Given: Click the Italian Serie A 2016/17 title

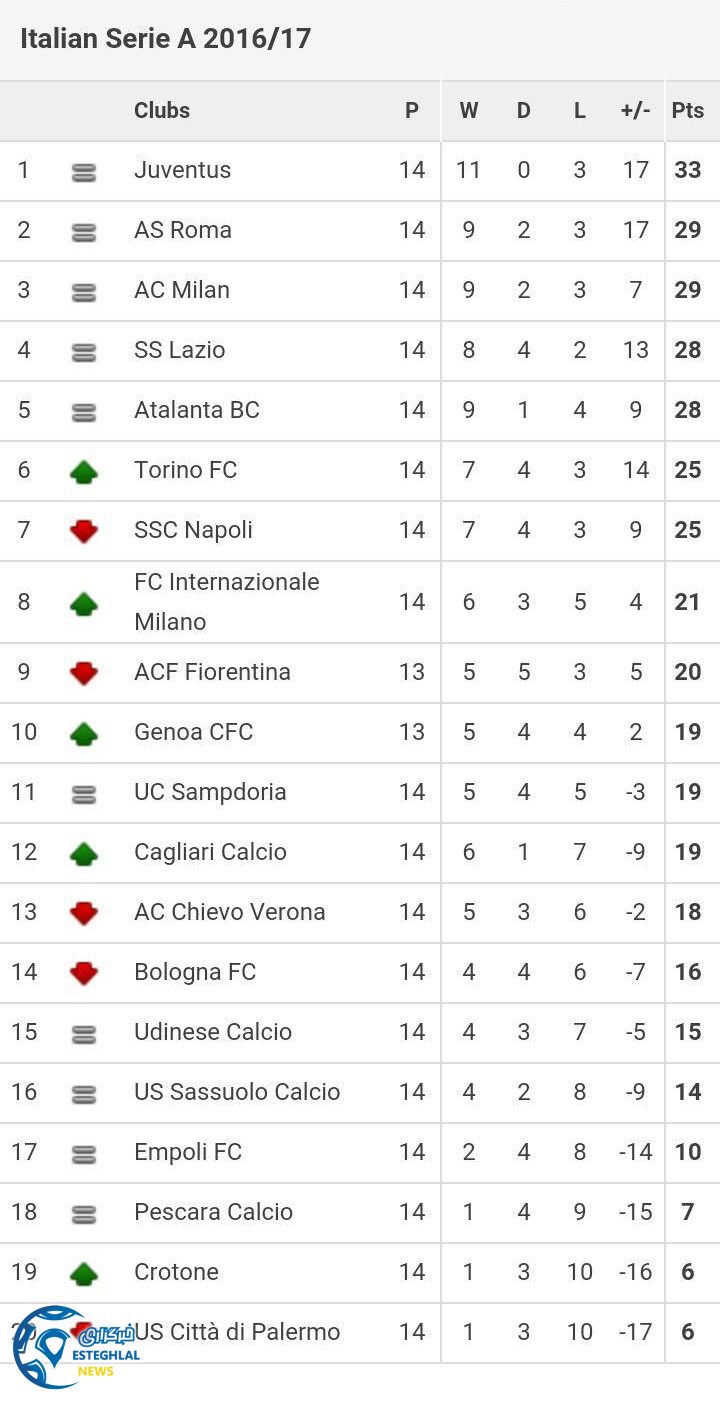Looking at the screenshot, I should click(x=166, y=39).
